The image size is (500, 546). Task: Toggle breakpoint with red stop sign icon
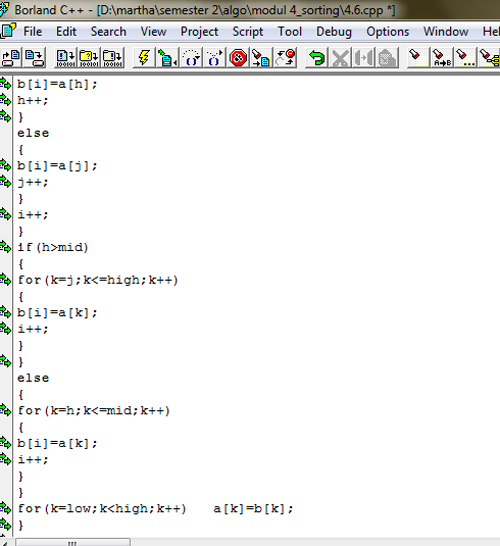click(x=238, y=57)
